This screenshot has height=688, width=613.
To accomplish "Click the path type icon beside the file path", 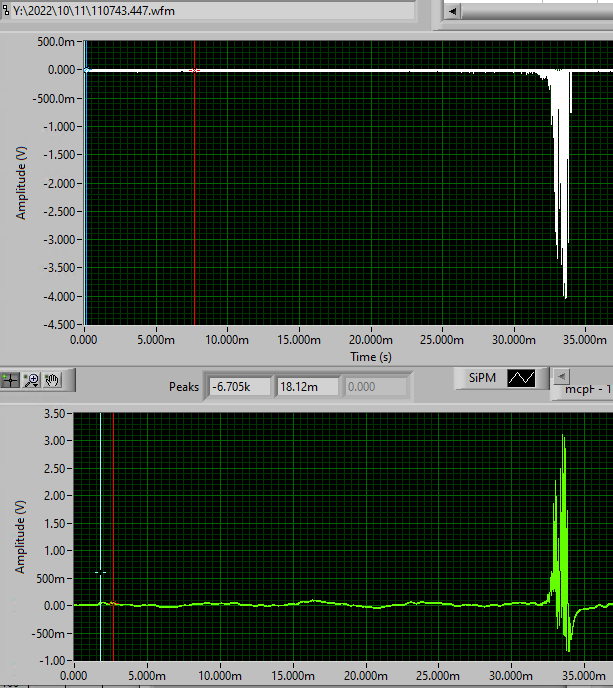I will (x=6, y=10).
